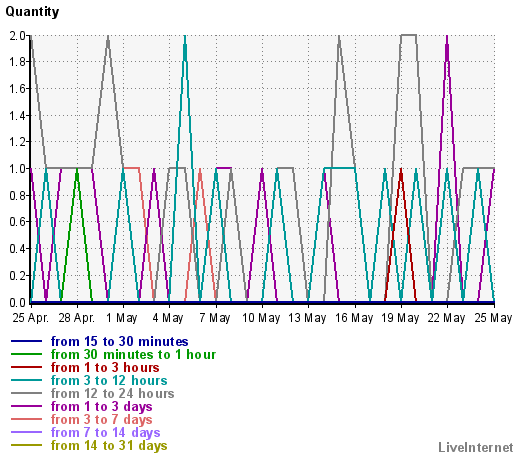Click the 'from 3 to 12 hours' legend label
Screen dimensions: 520x457
pos(109,380)
